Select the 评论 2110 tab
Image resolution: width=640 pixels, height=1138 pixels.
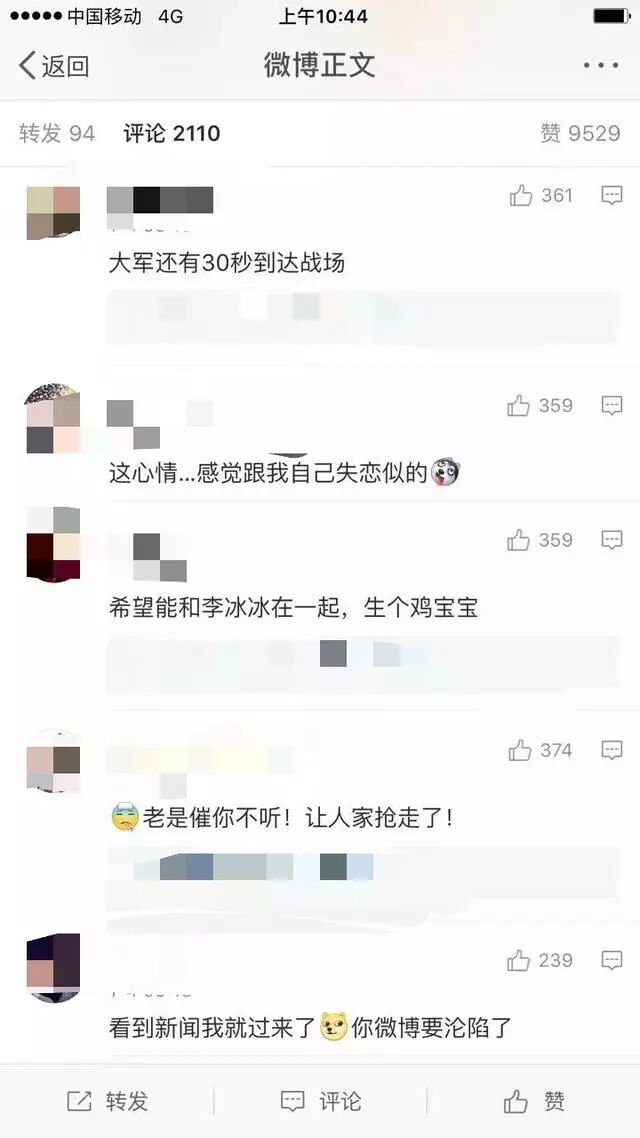tap(171, 134)
